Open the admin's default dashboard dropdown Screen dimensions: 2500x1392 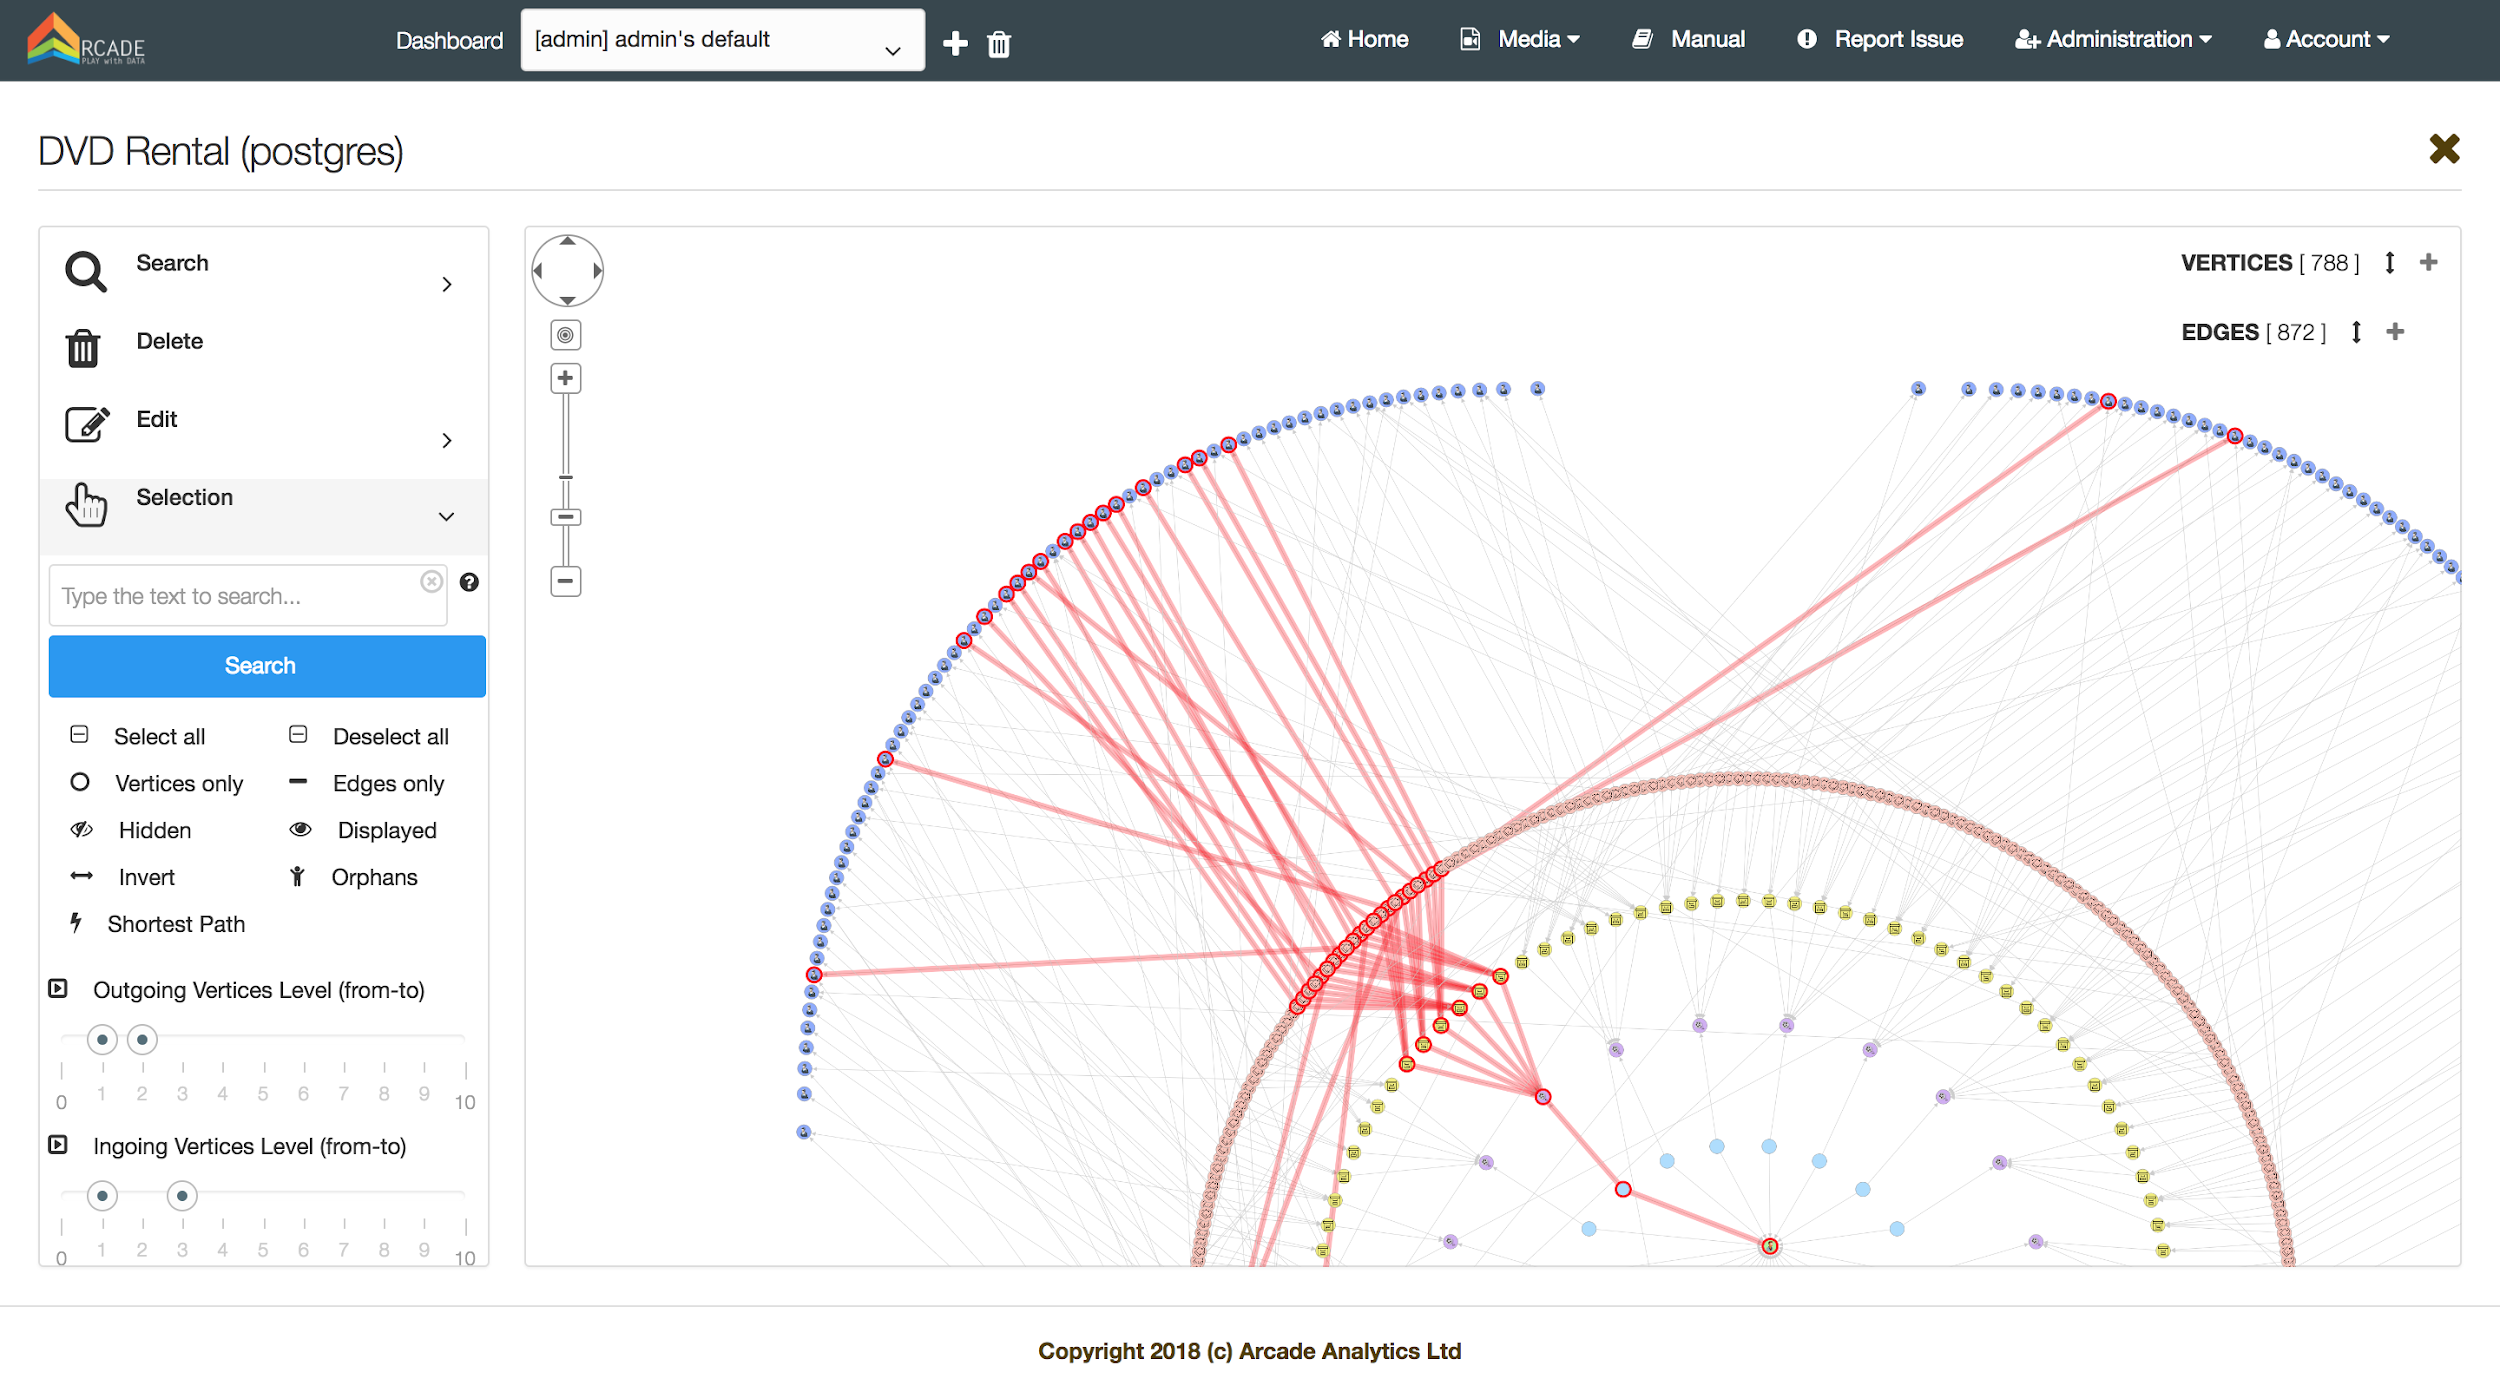(722, 40)
